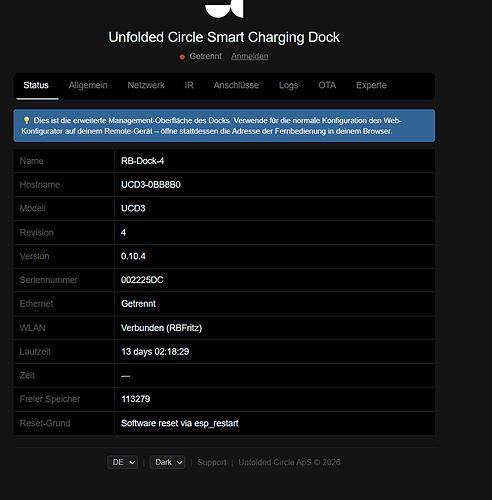Open the Netzwerk tab
Viewport: 492px width, 500px height.
point(146,85)
